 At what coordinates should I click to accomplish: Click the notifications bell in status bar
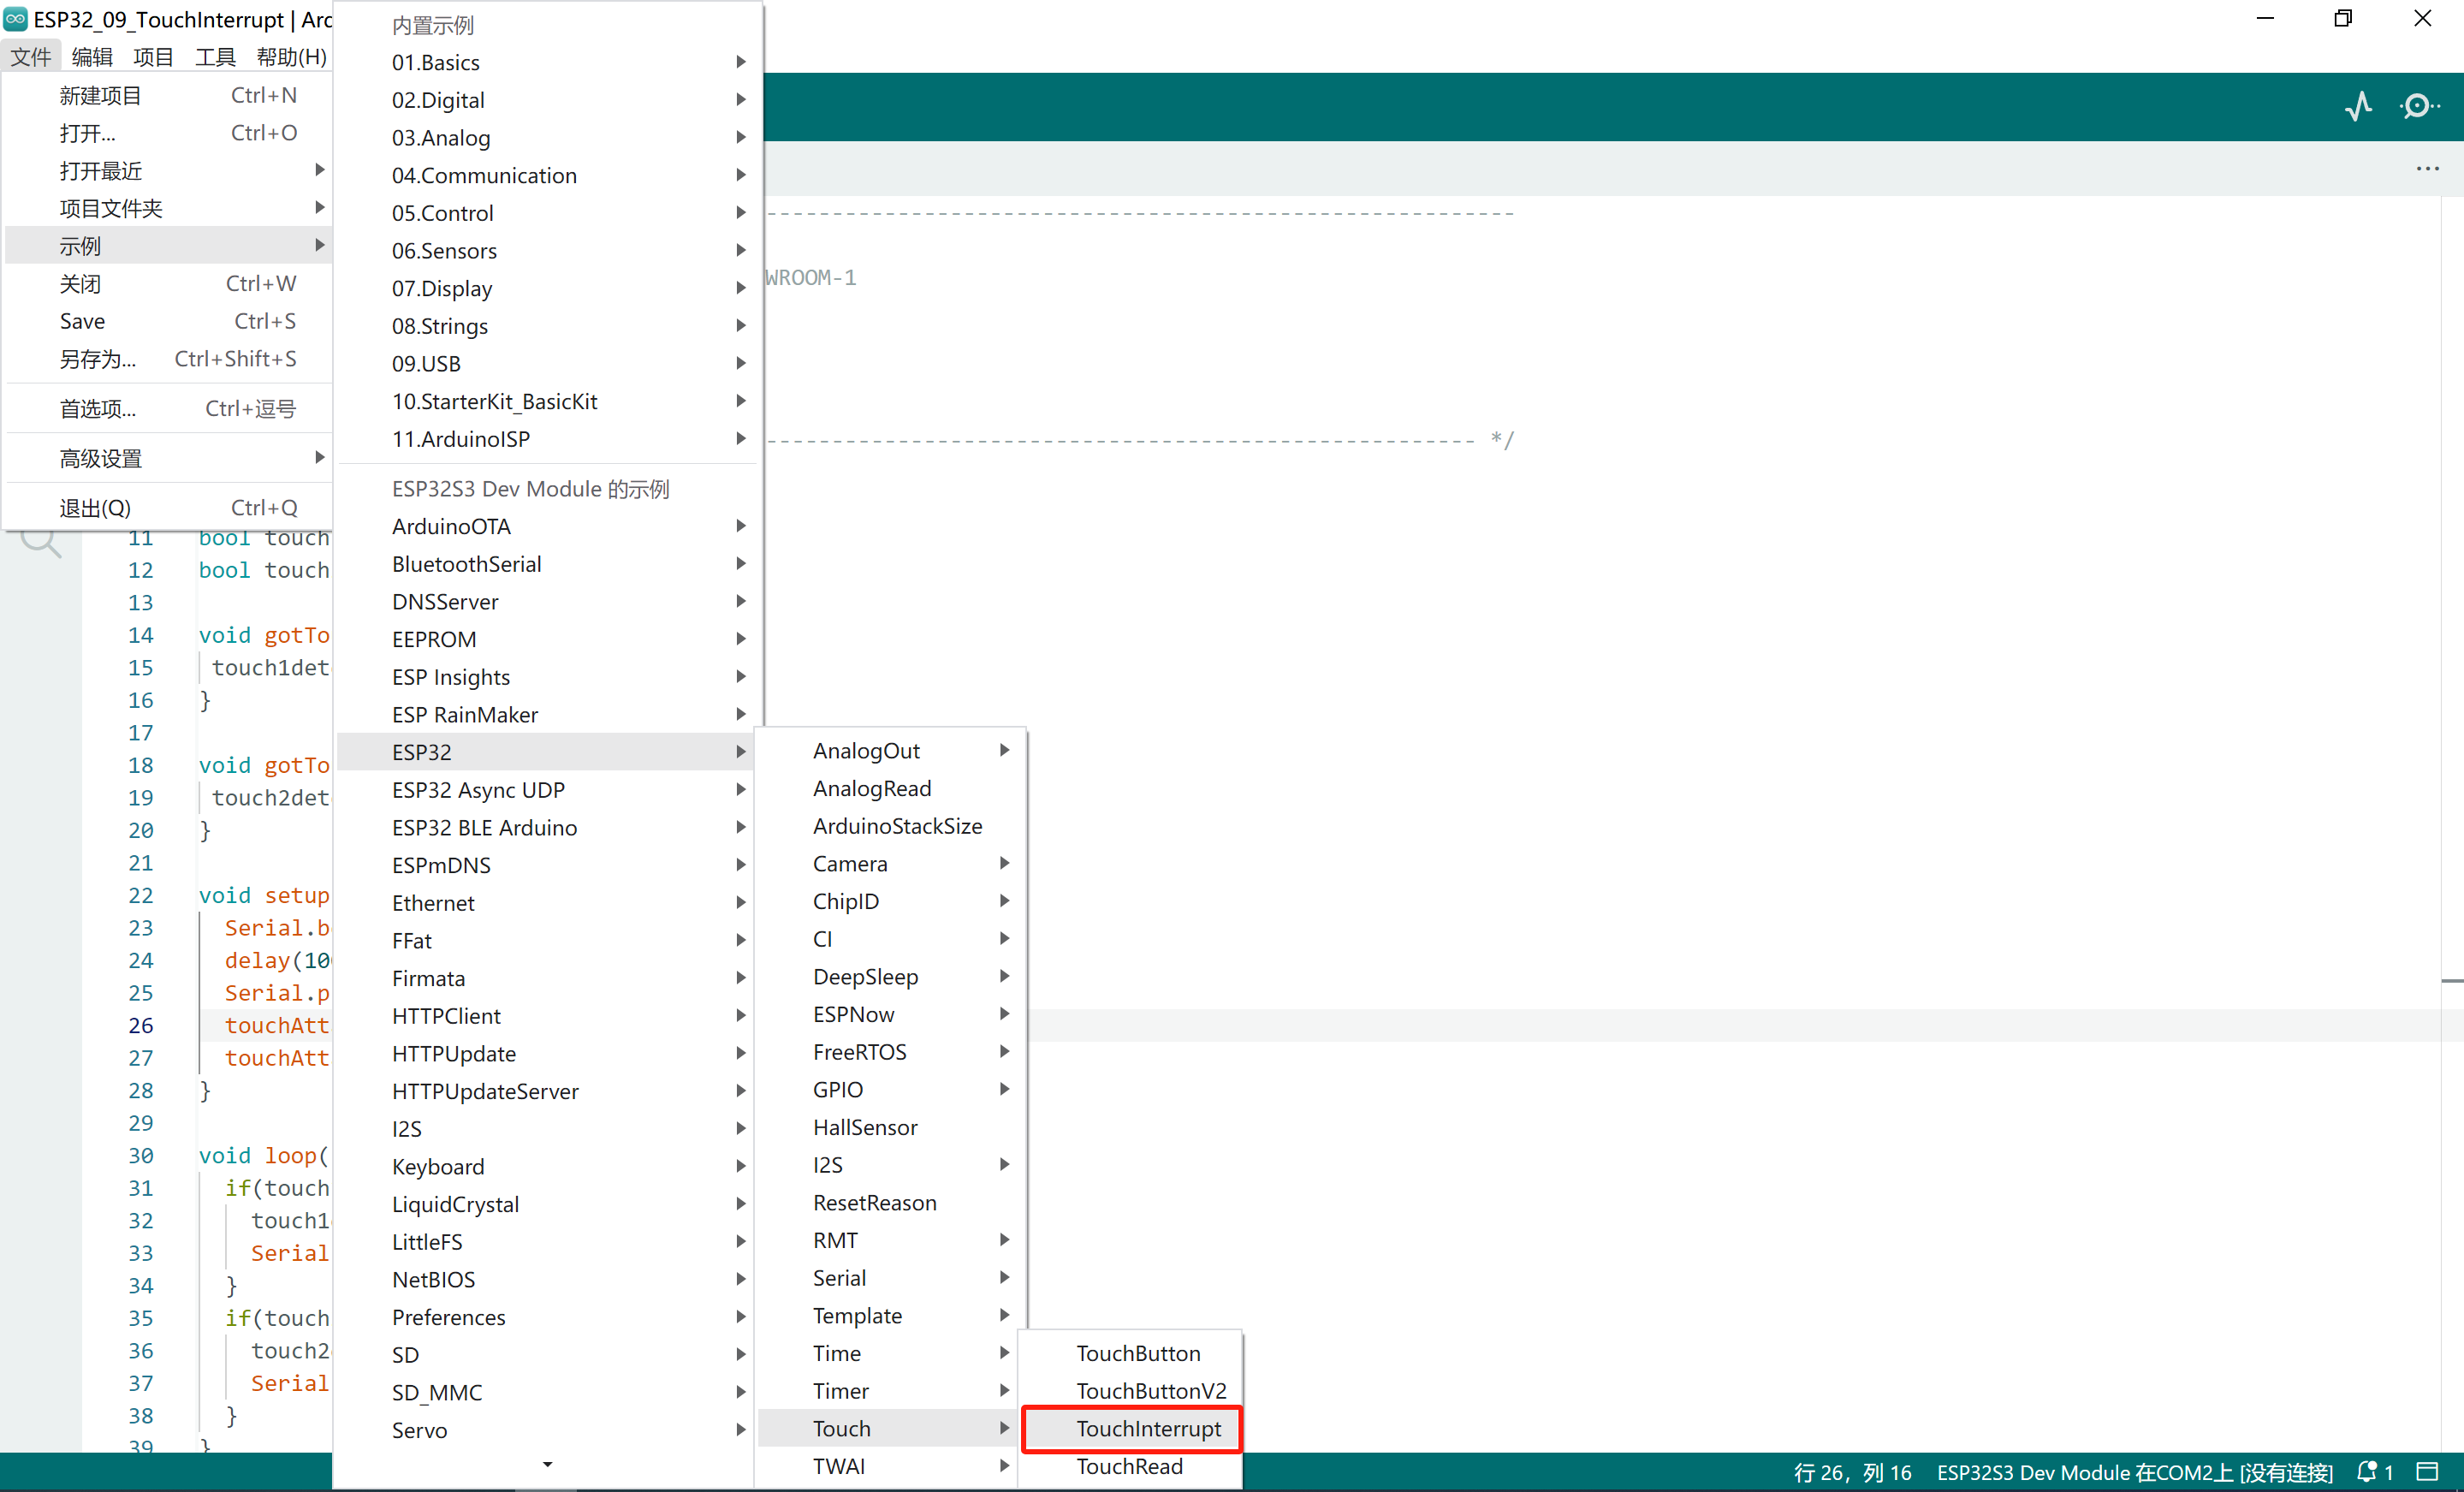click(x=2366, y=1471)
